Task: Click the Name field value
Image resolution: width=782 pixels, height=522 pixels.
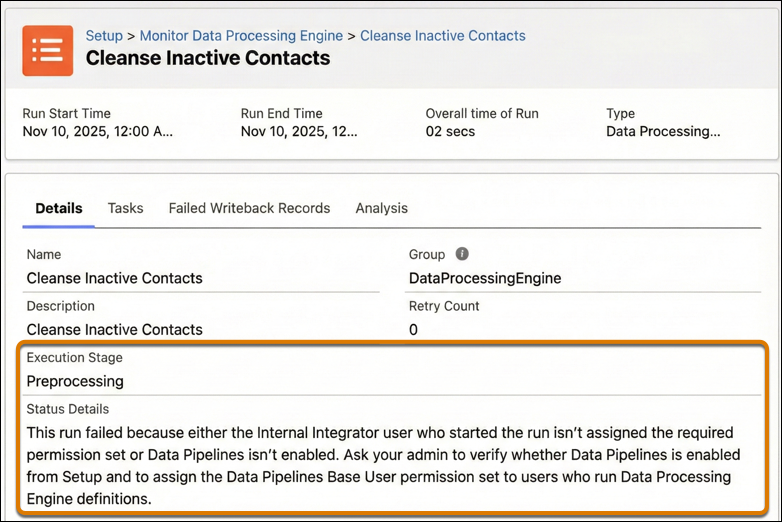Action: [114, 278]
